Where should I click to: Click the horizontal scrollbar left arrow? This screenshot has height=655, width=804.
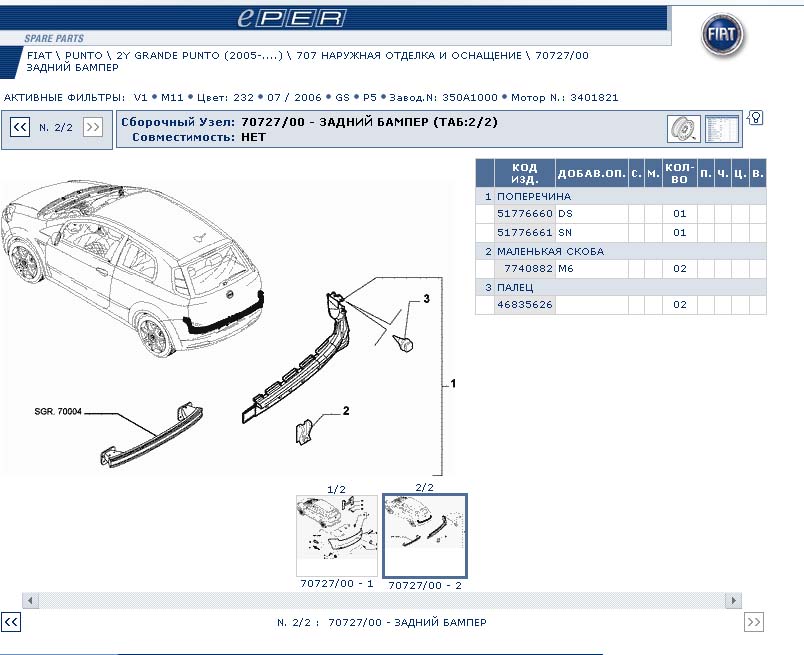30,600
